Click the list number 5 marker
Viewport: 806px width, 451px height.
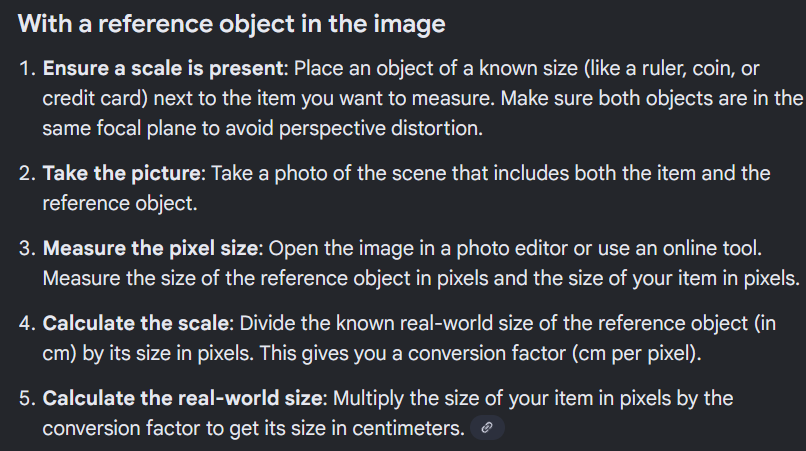point(25,398)
